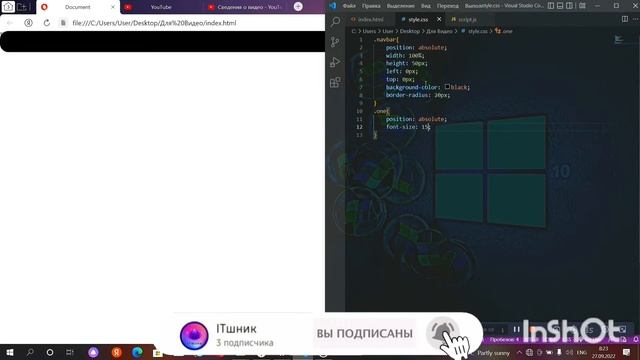Viewport: 640px width, 360px height.
Task: Click the network globe icon in system tray
Action: (529, 352)
